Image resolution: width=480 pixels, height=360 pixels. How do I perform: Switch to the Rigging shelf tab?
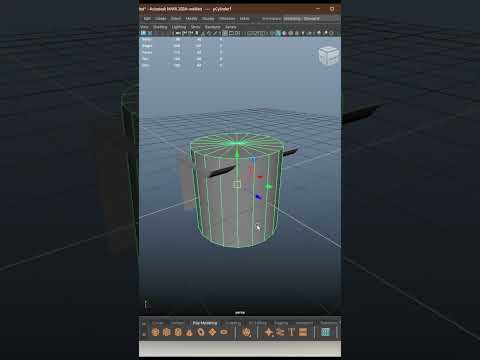click(281, 323)
